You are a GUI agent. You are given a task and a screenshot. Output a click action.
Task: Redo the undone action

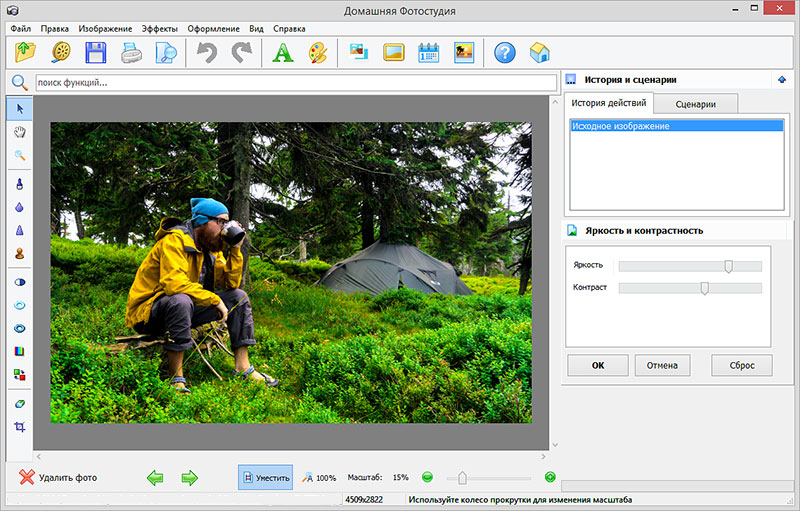[242, 53]
